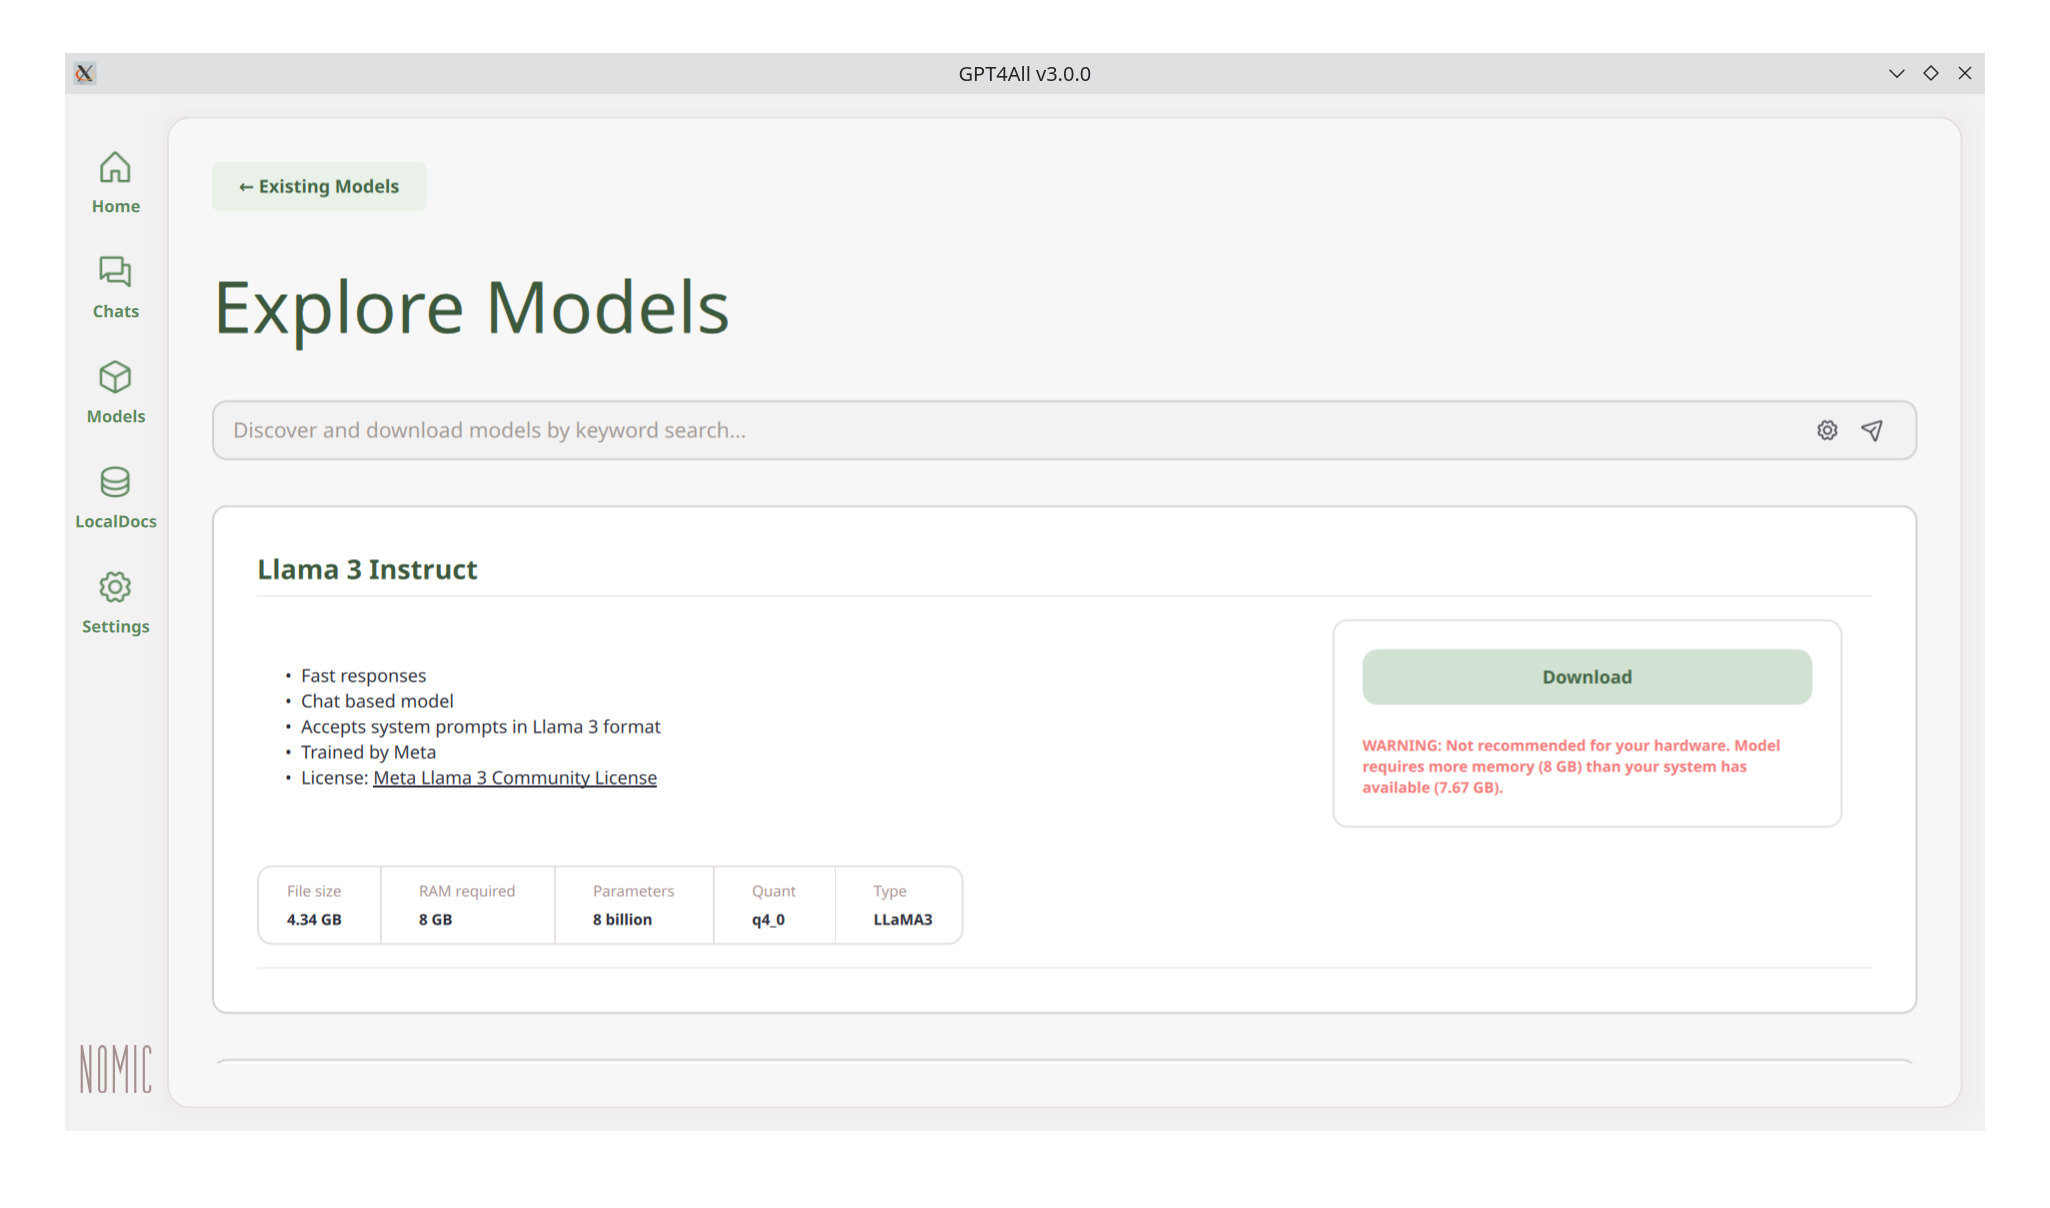Click the Llama 3 Instruct heading
Image resolution: width=2050 pixels, height=1208 pixels.
tap(367, 569)
